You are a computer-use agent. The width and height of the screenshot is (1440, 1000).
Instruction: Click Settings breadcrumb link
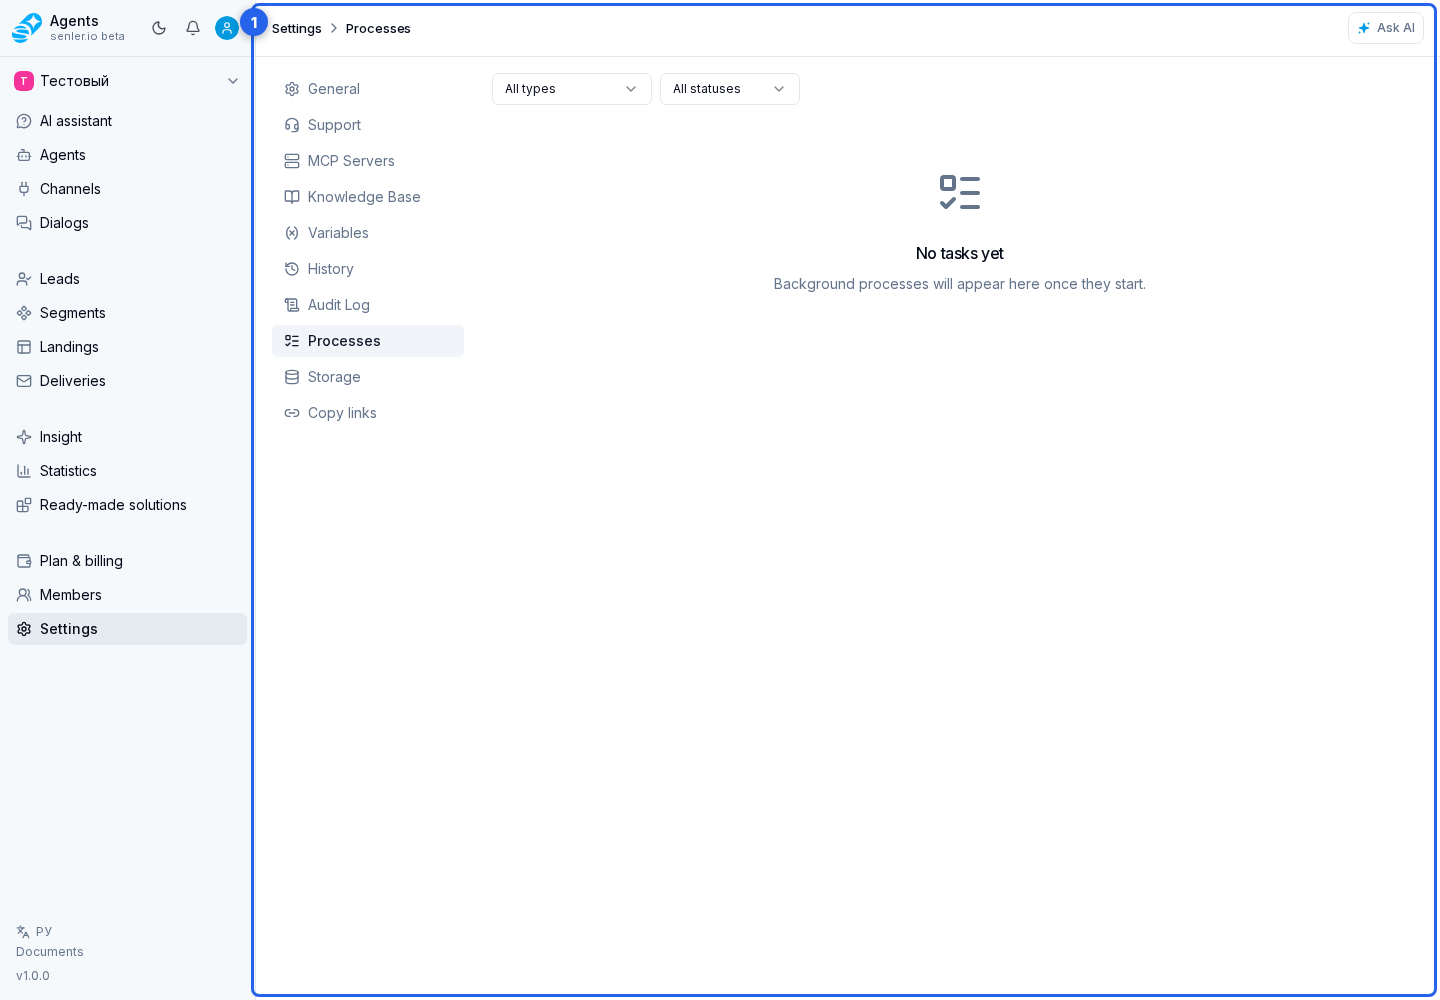297,28
